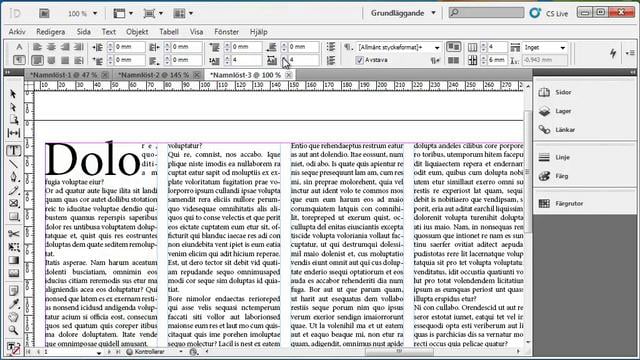
Task: Open the page number dropdown in status bar
Action: coord(99,352)
